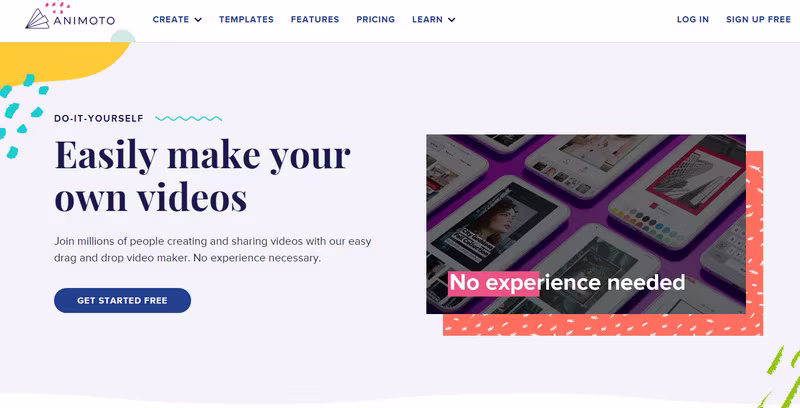The image size is (800, 408).
Task: Open the Features page
Action: coord(315,19)
